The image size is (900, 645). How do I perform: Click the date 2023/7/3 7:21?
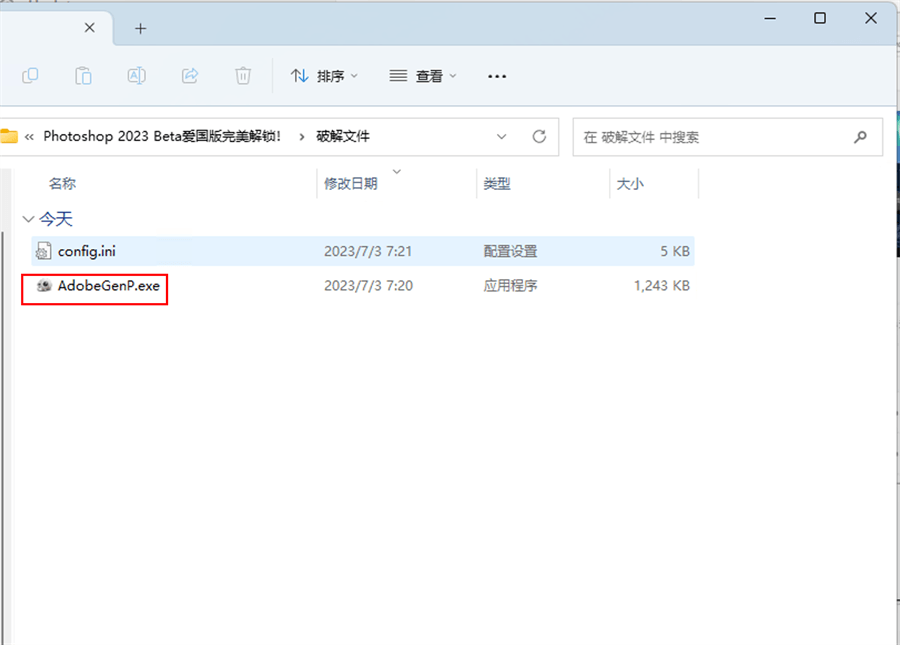click(368, 251)
